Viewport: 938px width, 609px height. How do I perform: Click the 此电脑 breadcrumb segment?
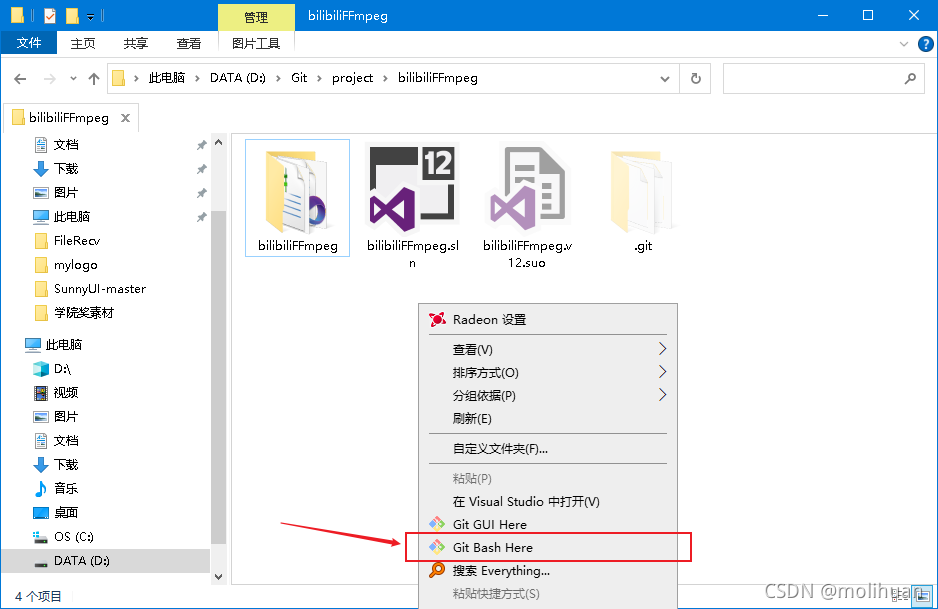pos(167,78)
